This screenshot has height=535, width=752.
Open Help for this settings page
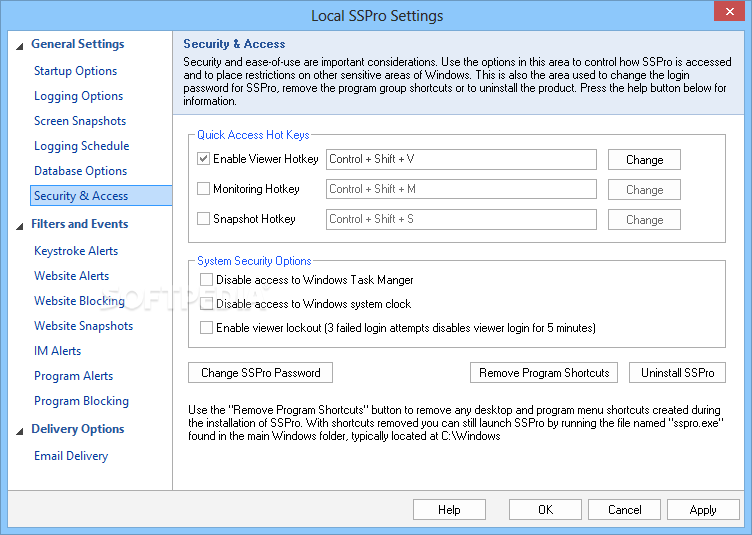449,509
